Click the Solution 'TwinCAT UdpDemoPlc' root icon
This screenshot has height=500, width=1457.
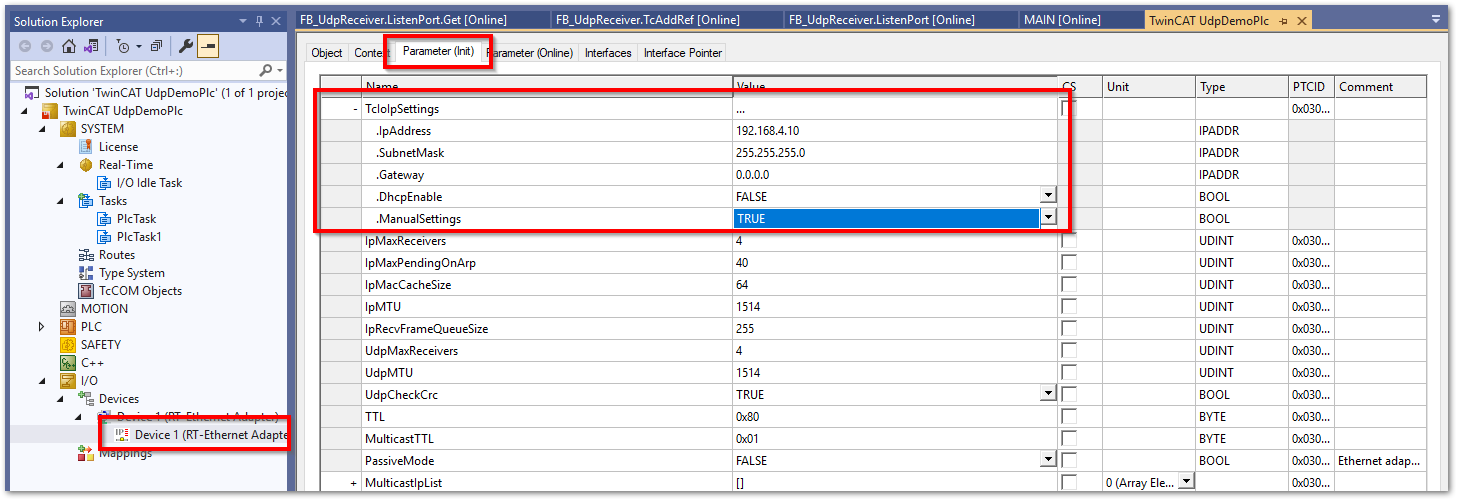point(30,93)
